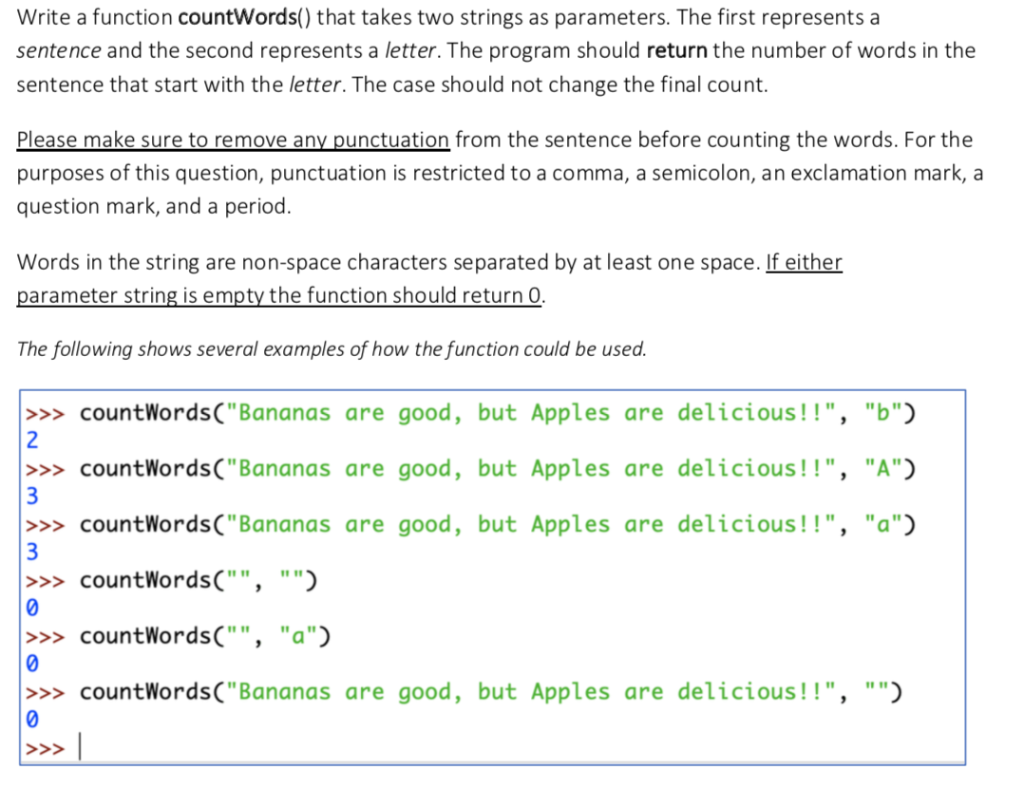Select the underlined punctuation removal instruction
Screen dimensions: 1024x788
click(x=232, y=139)
